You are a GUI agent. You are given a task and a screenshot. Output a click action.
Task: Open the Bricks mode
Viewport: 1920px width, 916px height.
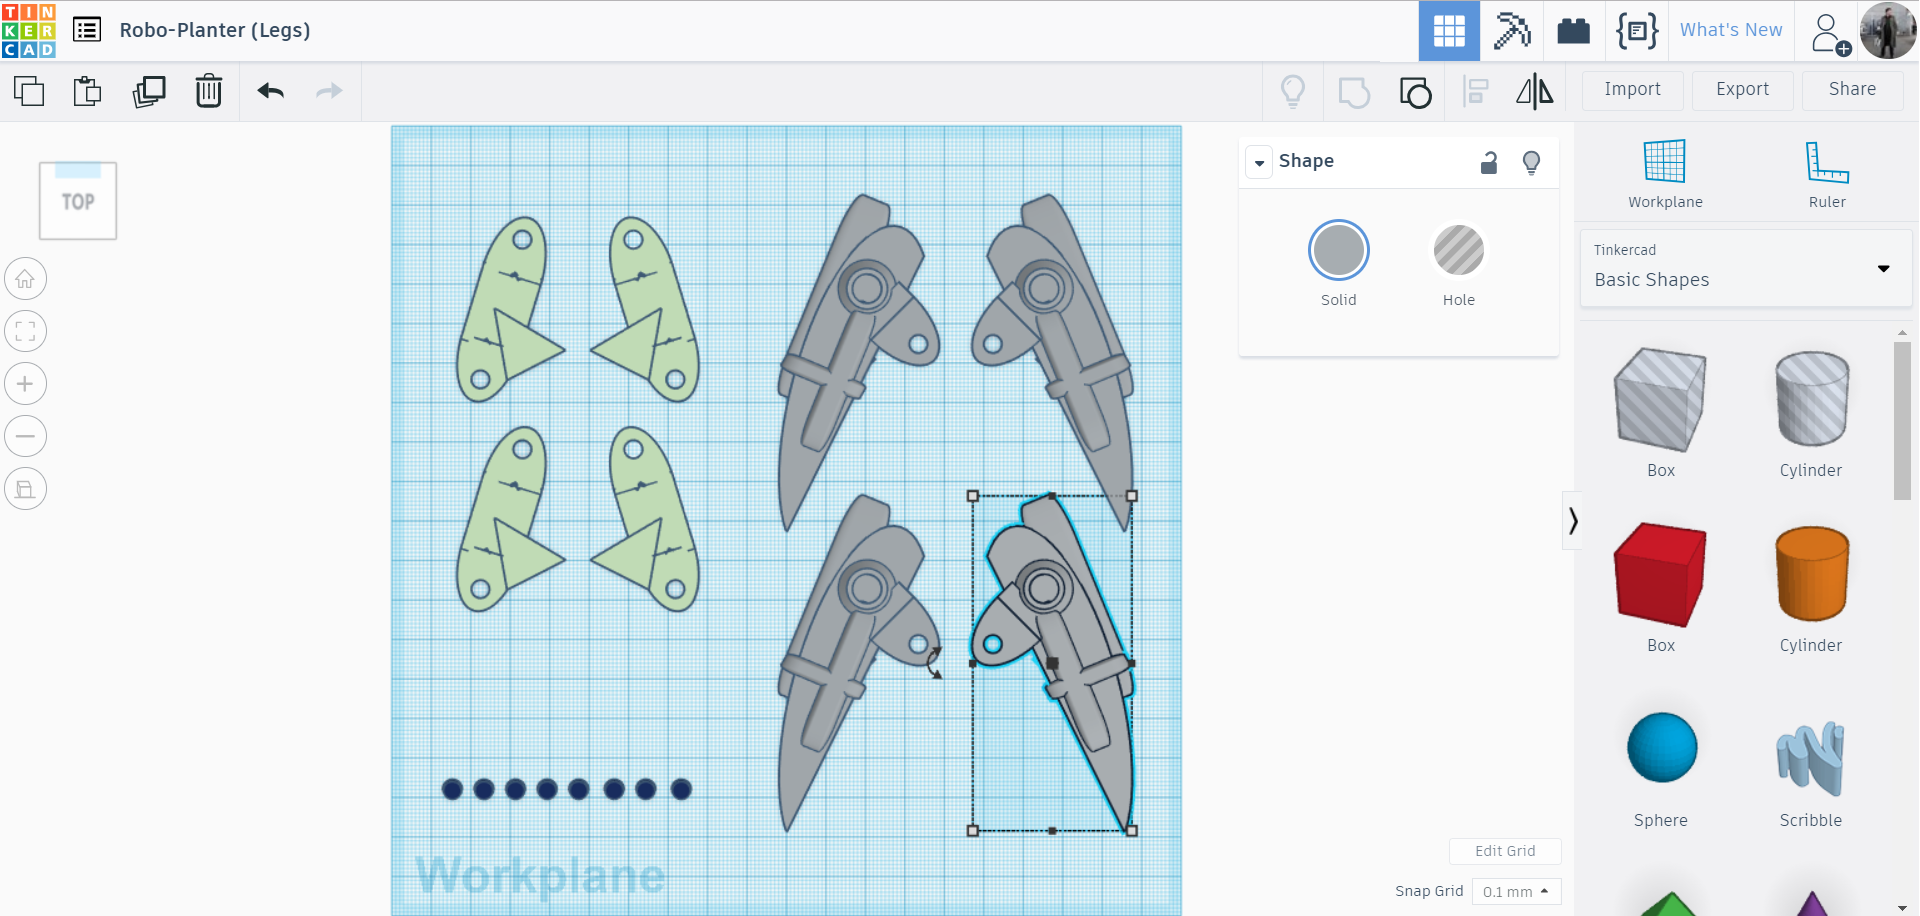1573,31
